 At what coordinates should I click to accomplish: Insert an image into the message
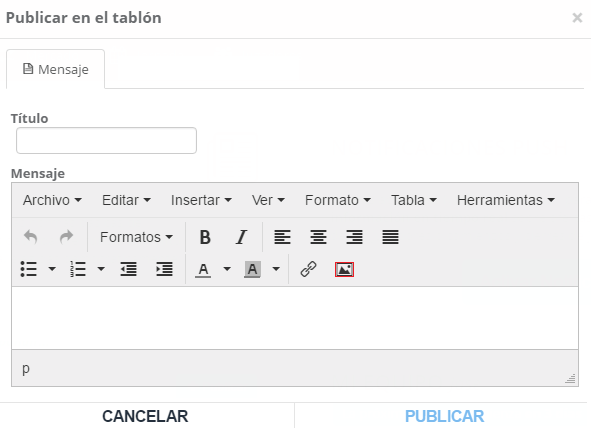pyautogui.click(x=344, y=269)
